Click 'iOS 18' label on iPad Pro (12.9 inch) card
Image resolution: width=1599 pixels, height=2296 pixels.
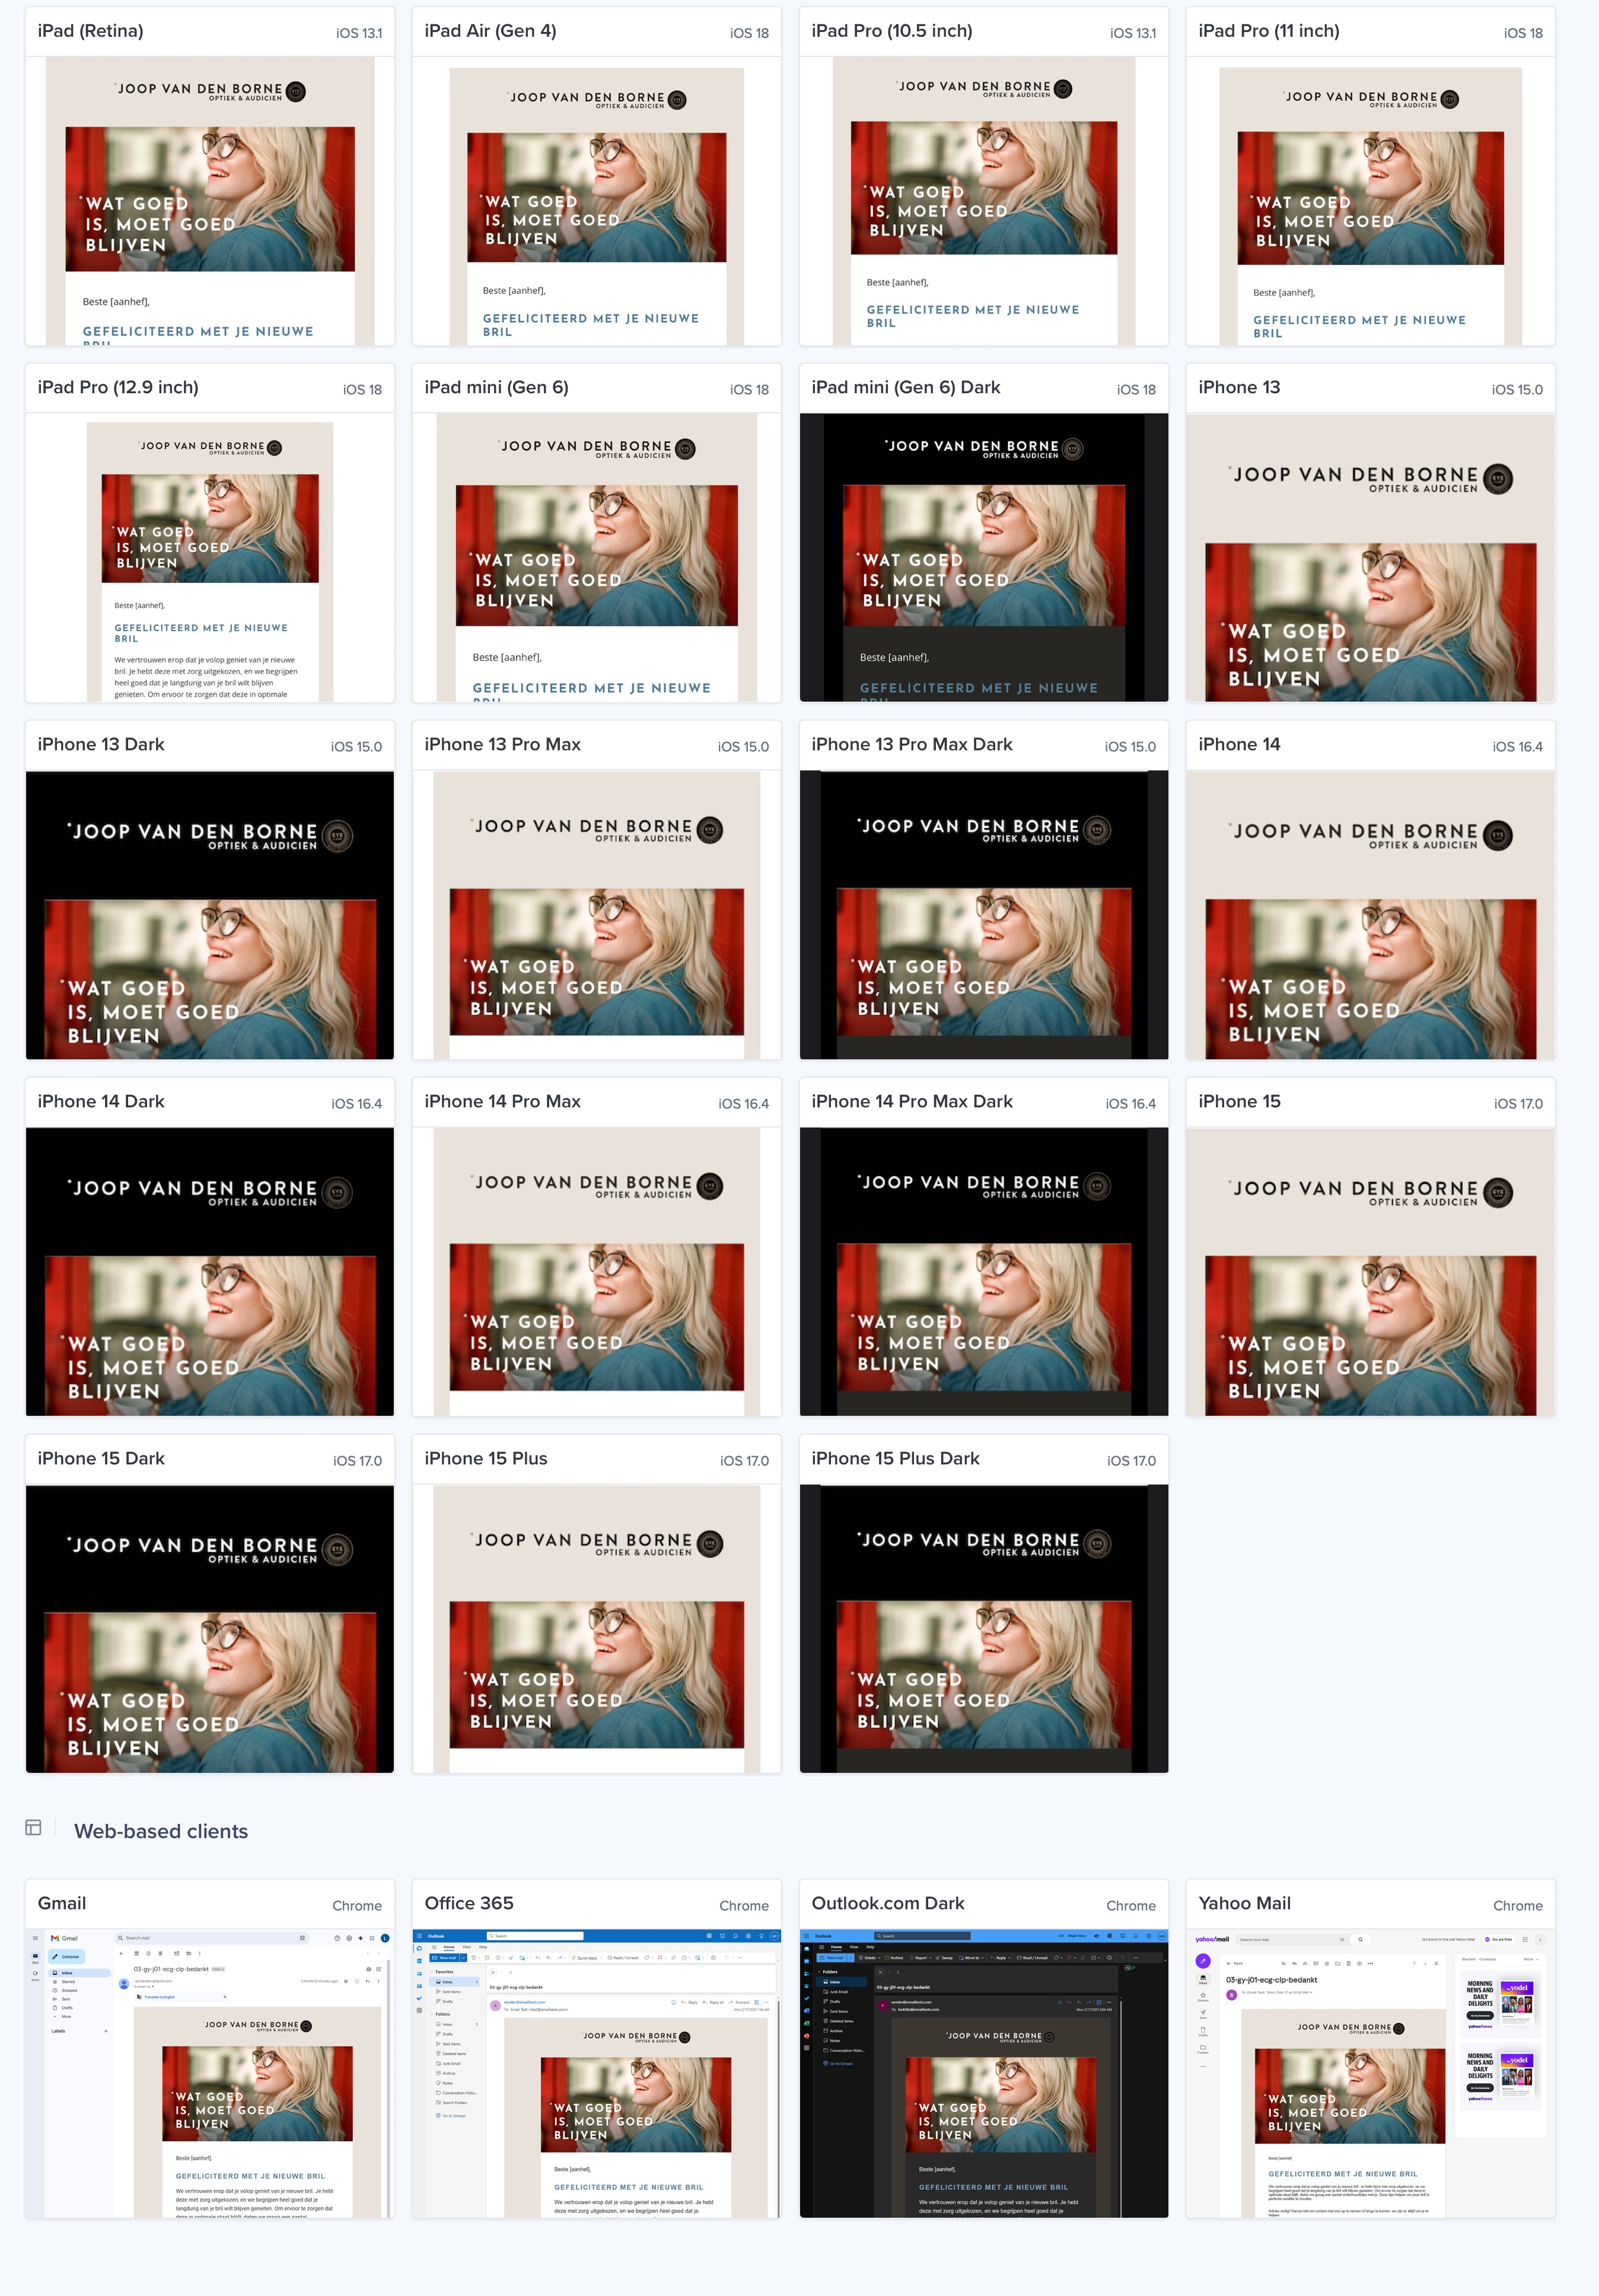[362, 391]
